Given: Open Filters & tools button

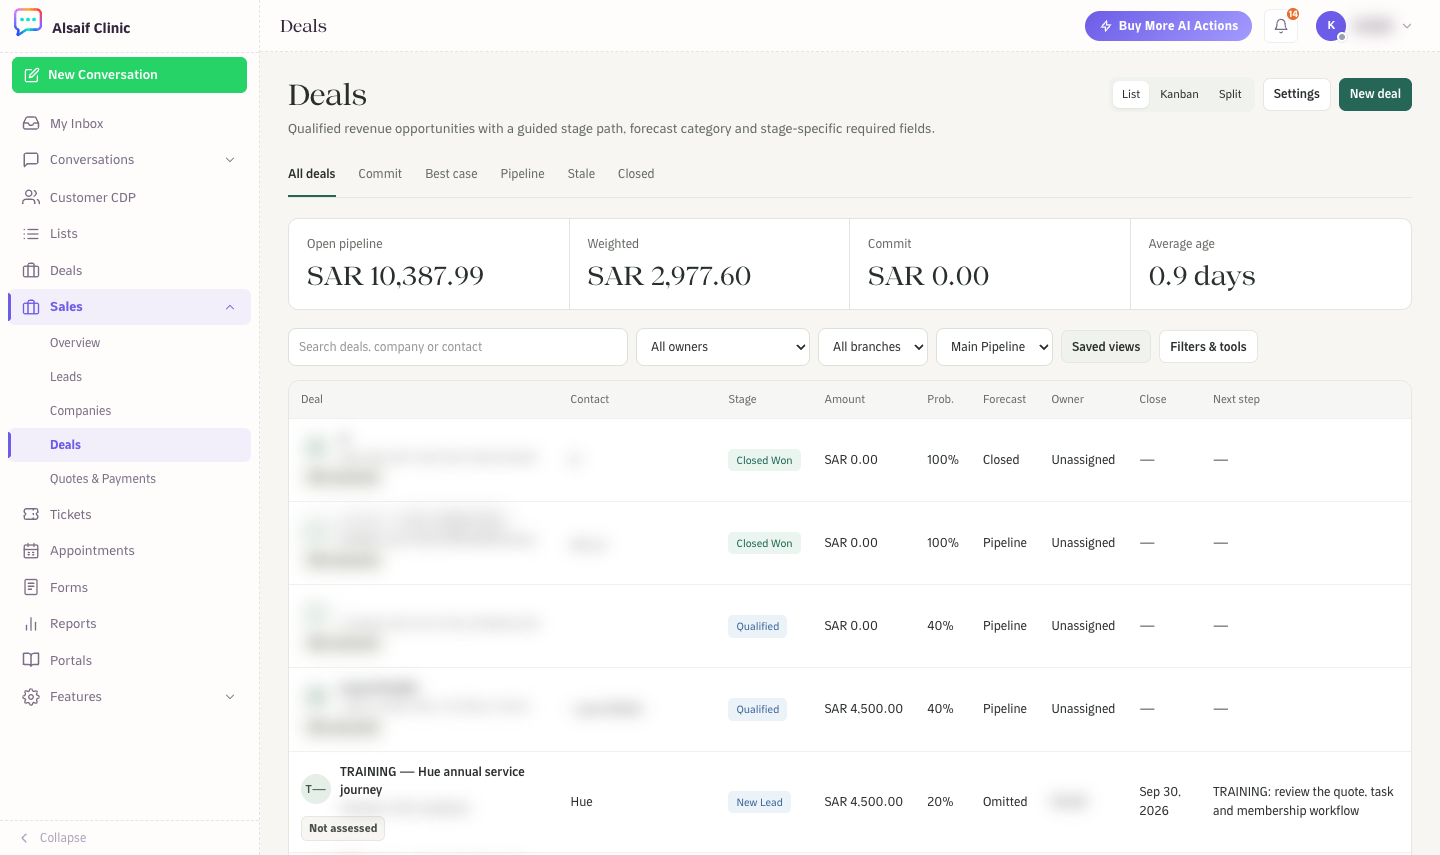Looking at the screenshot, I should tap(1208, 347).
